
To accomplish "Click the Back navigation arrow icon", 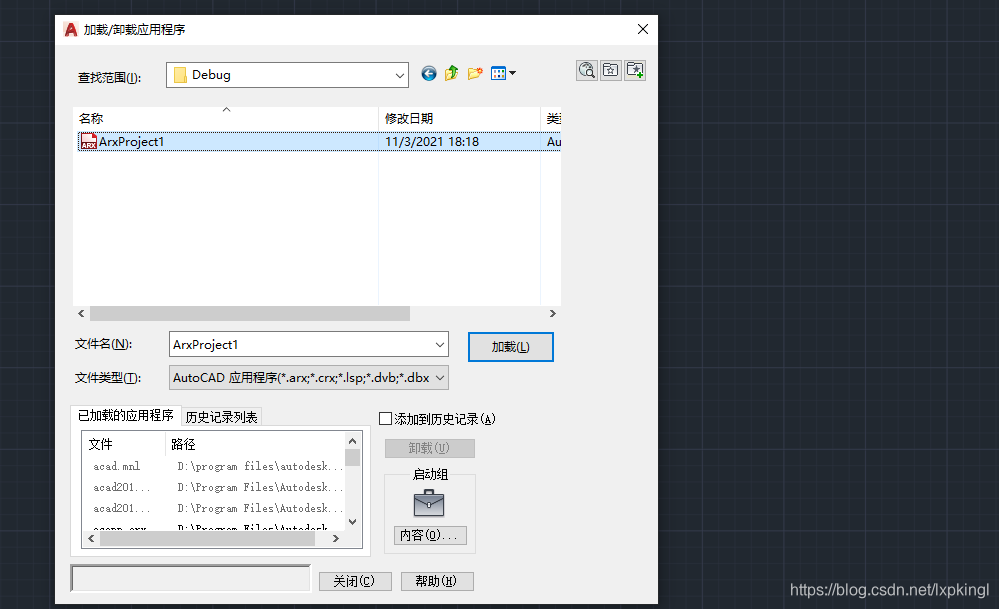I will click(429, 74).
